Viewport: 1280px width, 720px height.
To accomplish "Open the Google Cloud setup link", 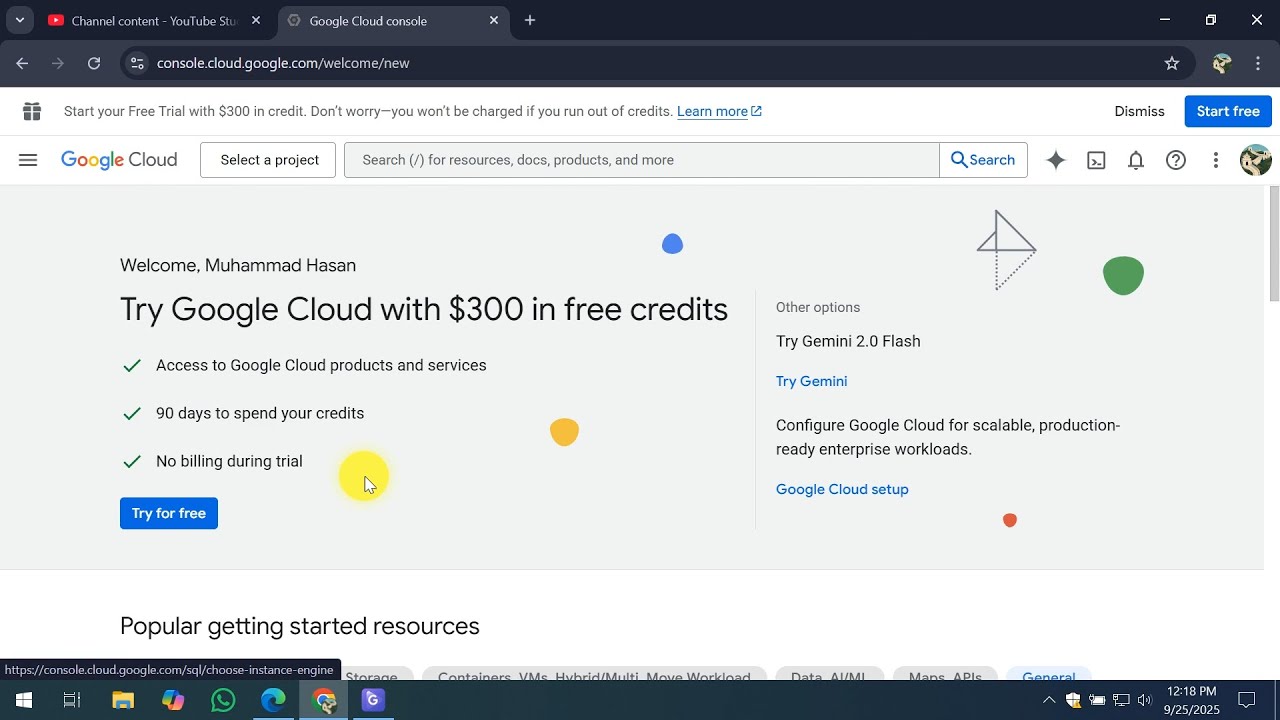I will 842,489.
